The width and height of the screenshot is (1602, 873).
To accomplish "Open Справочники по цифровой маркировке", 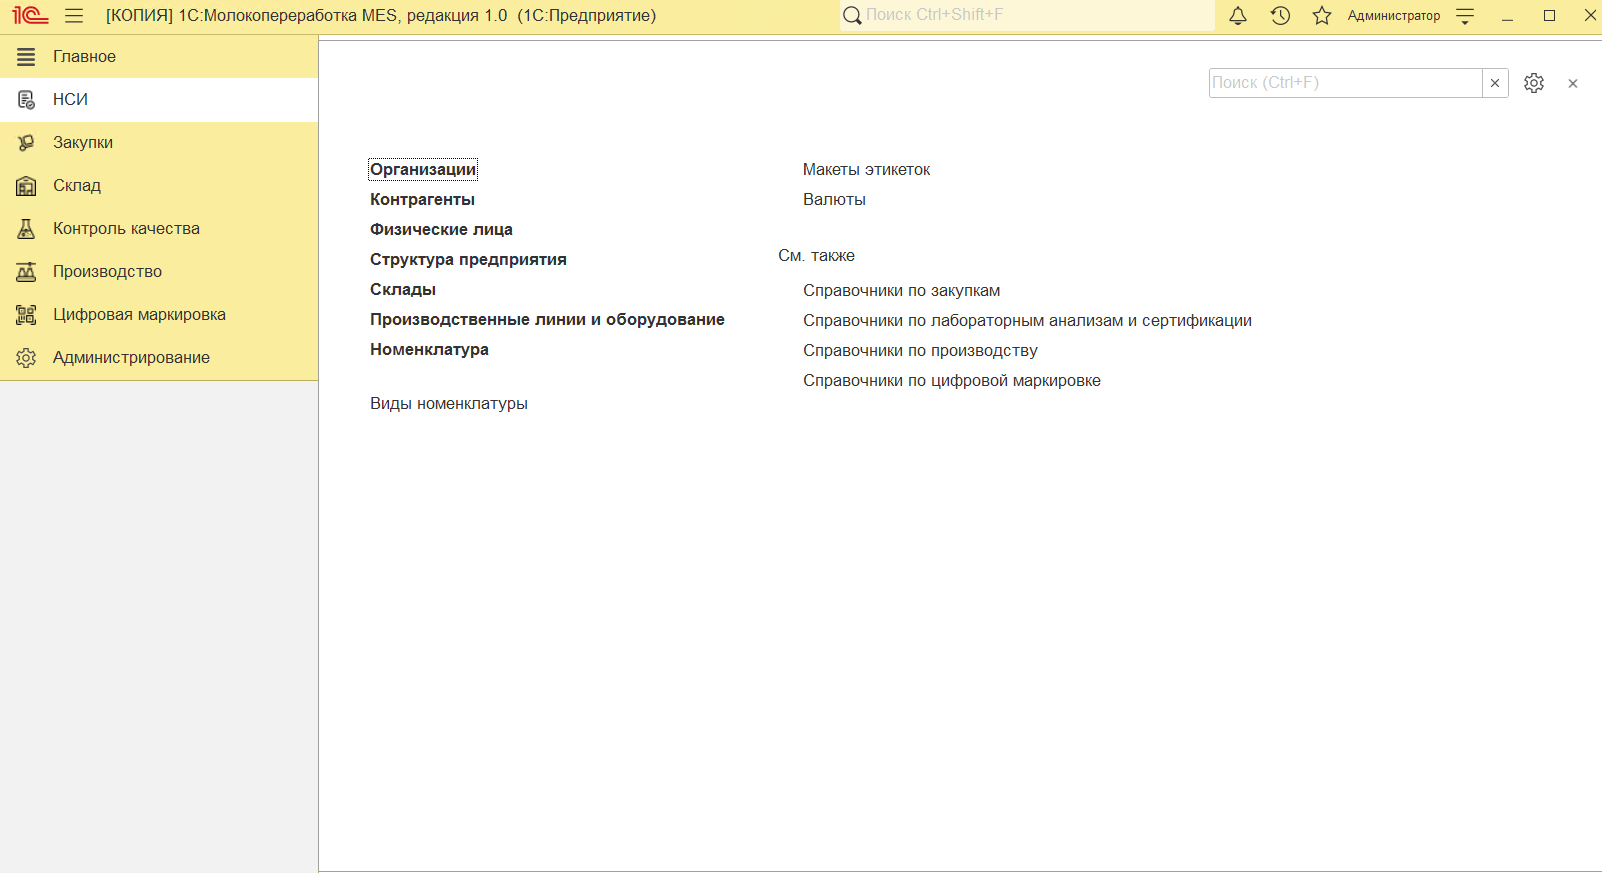I will (952, 380).
